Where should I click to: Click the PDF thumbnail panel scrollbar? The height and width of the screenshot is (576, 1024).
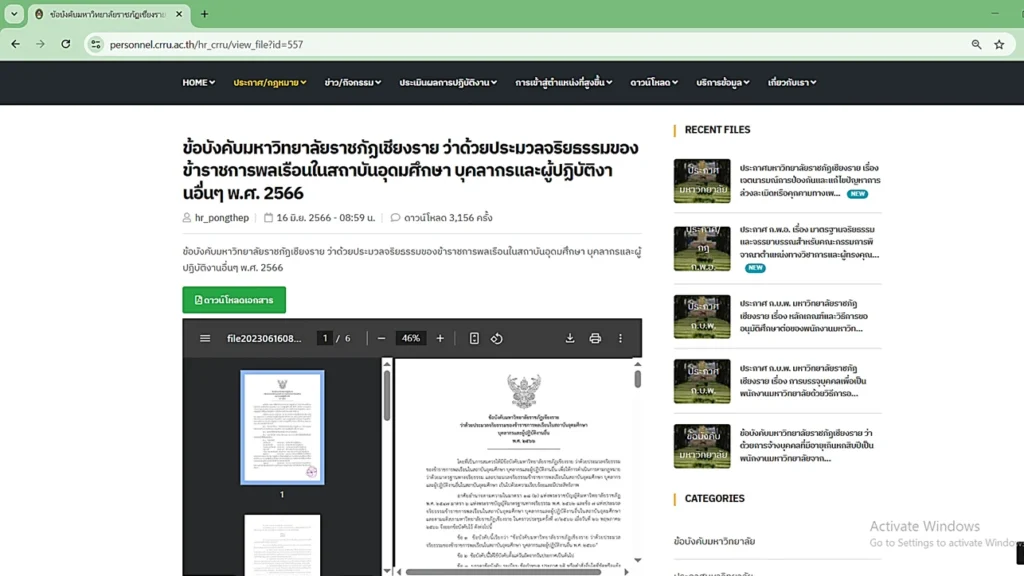click(387, 396)
